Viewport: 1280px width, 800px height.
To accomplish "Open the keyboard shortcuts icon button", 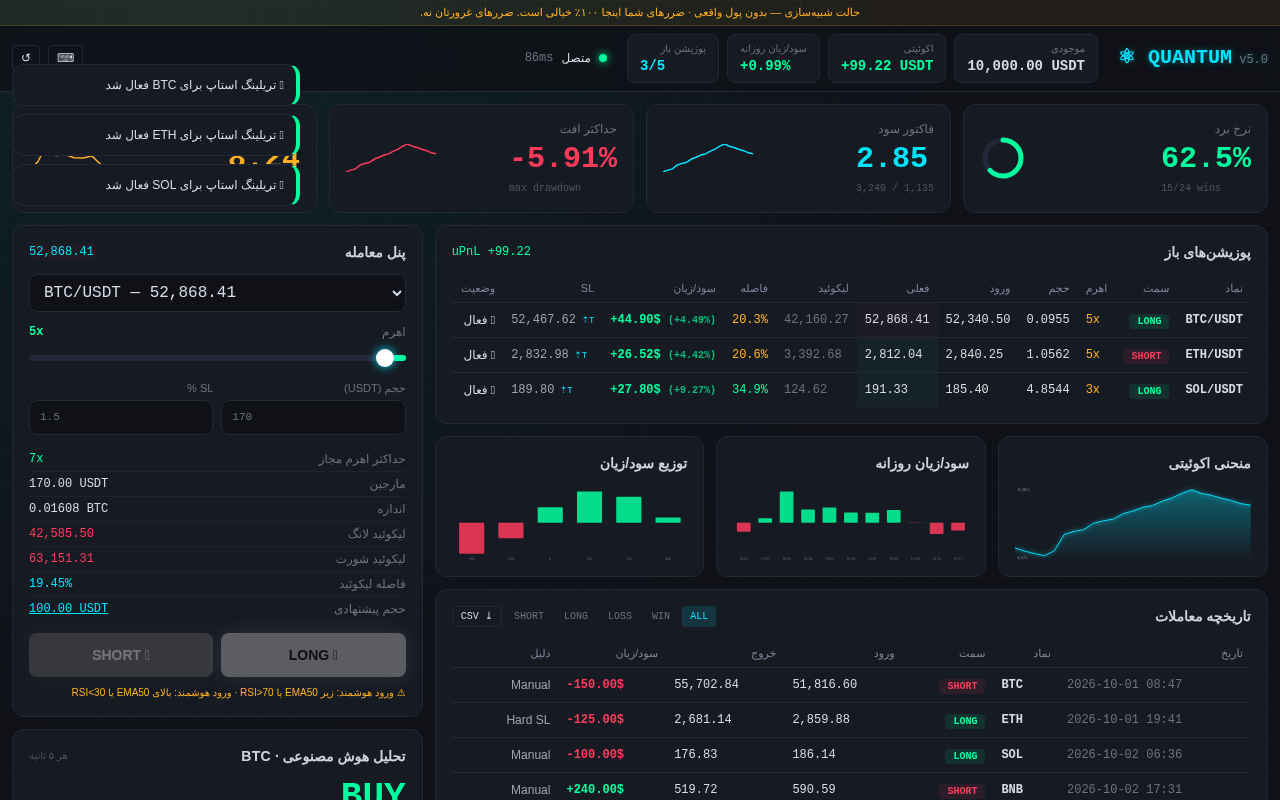I will 65,57.
